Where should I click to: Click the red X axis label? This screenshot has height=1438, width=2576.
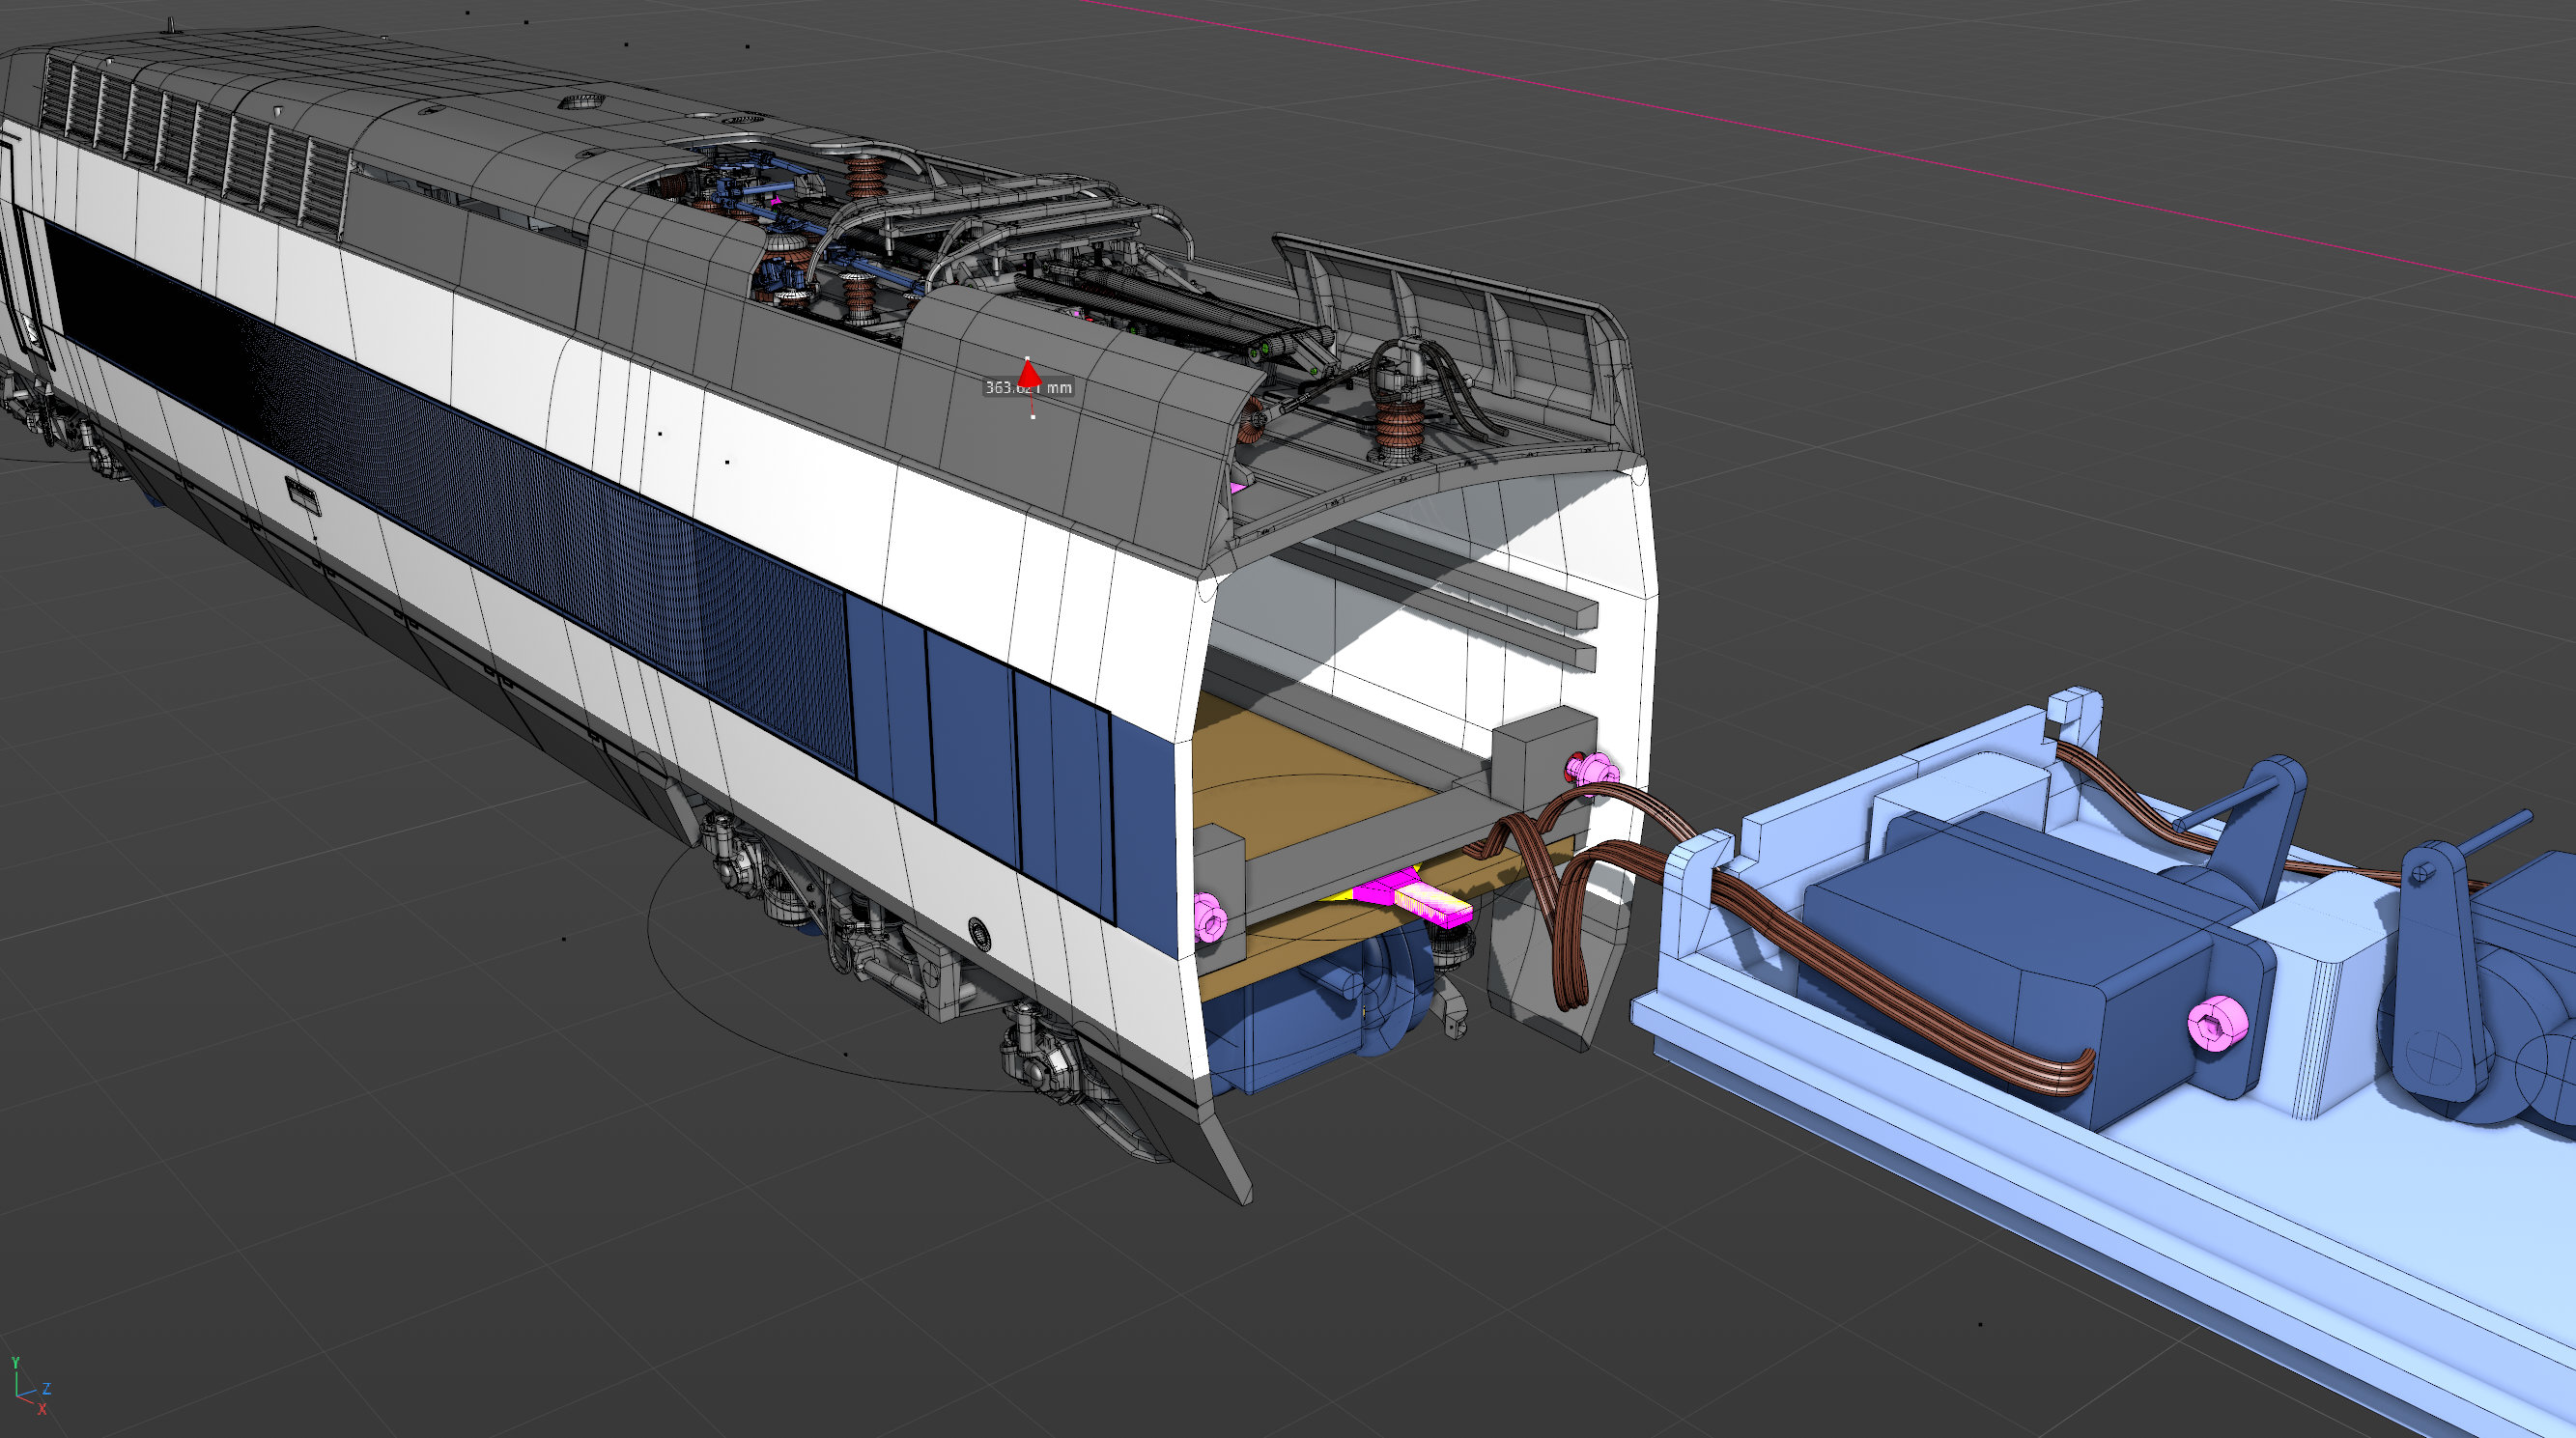[42, 1410]
